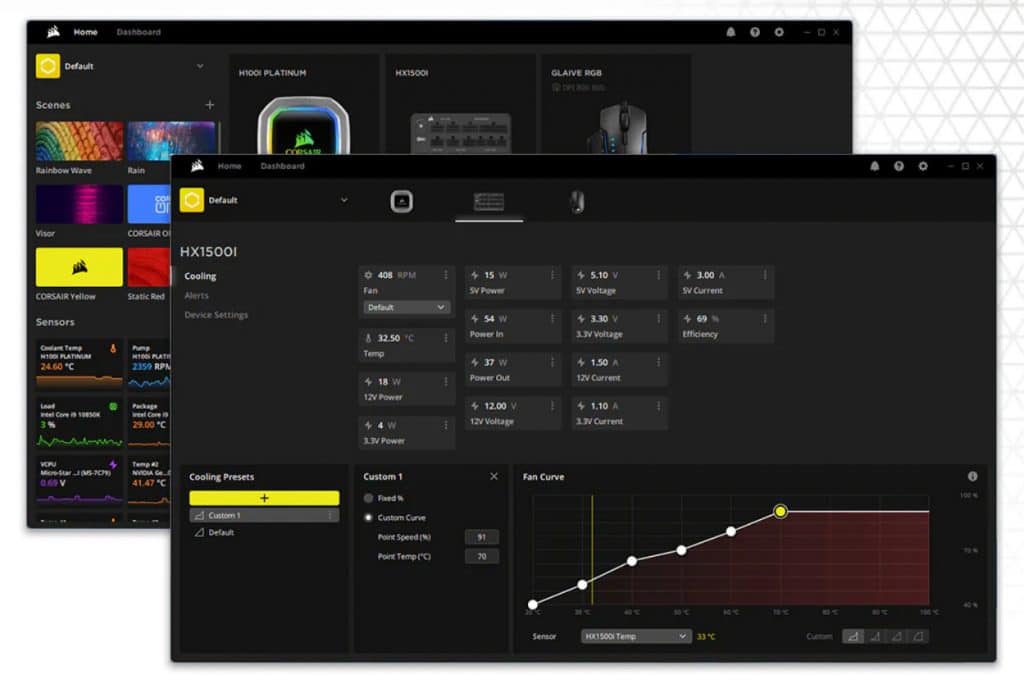Screen dimensions: 1024x688
Task: Open Device Settings in sidebar
Action: [216, 315]
